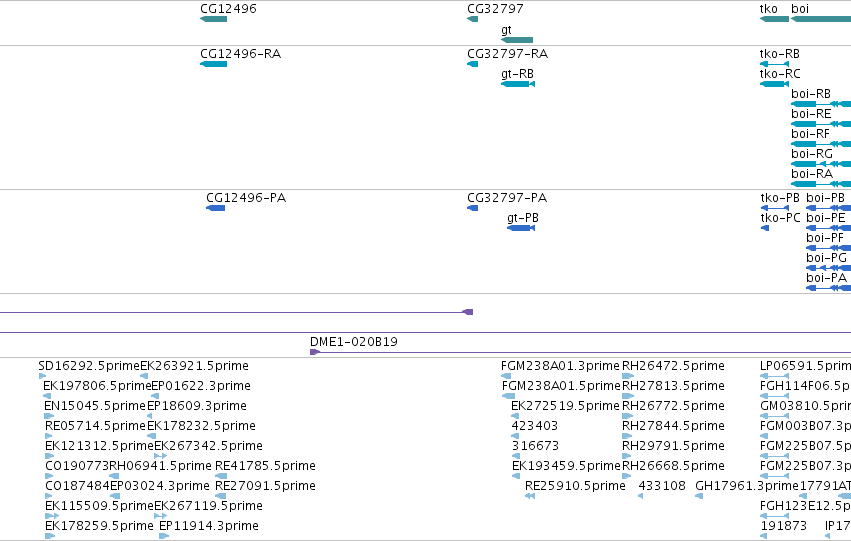Select the boi-PG protein label
The image size is (851, 541).
(826, 258)
